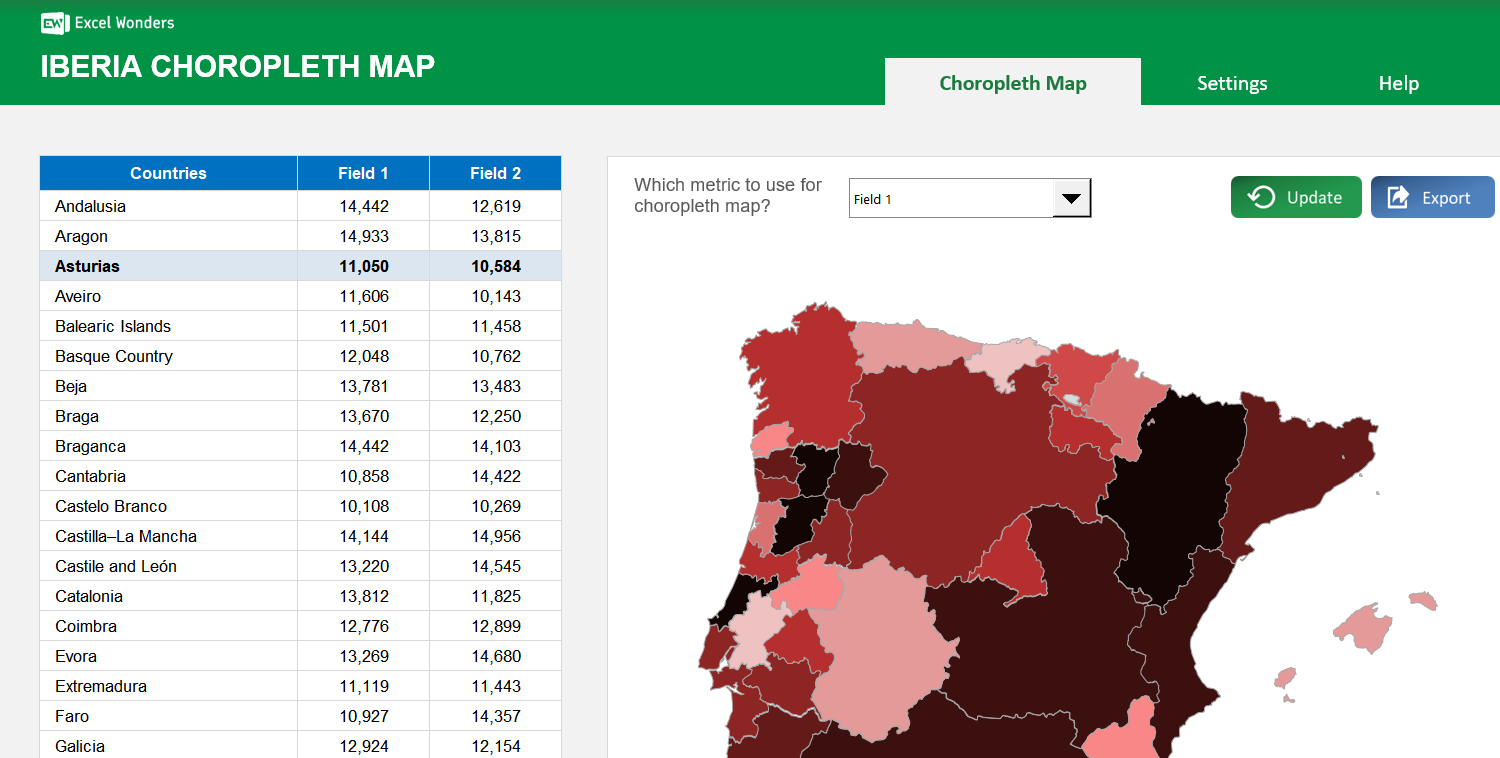This screenshot has width=1500, height=758.
Task: Click the Field 2 column header
Action: [495, 173]
